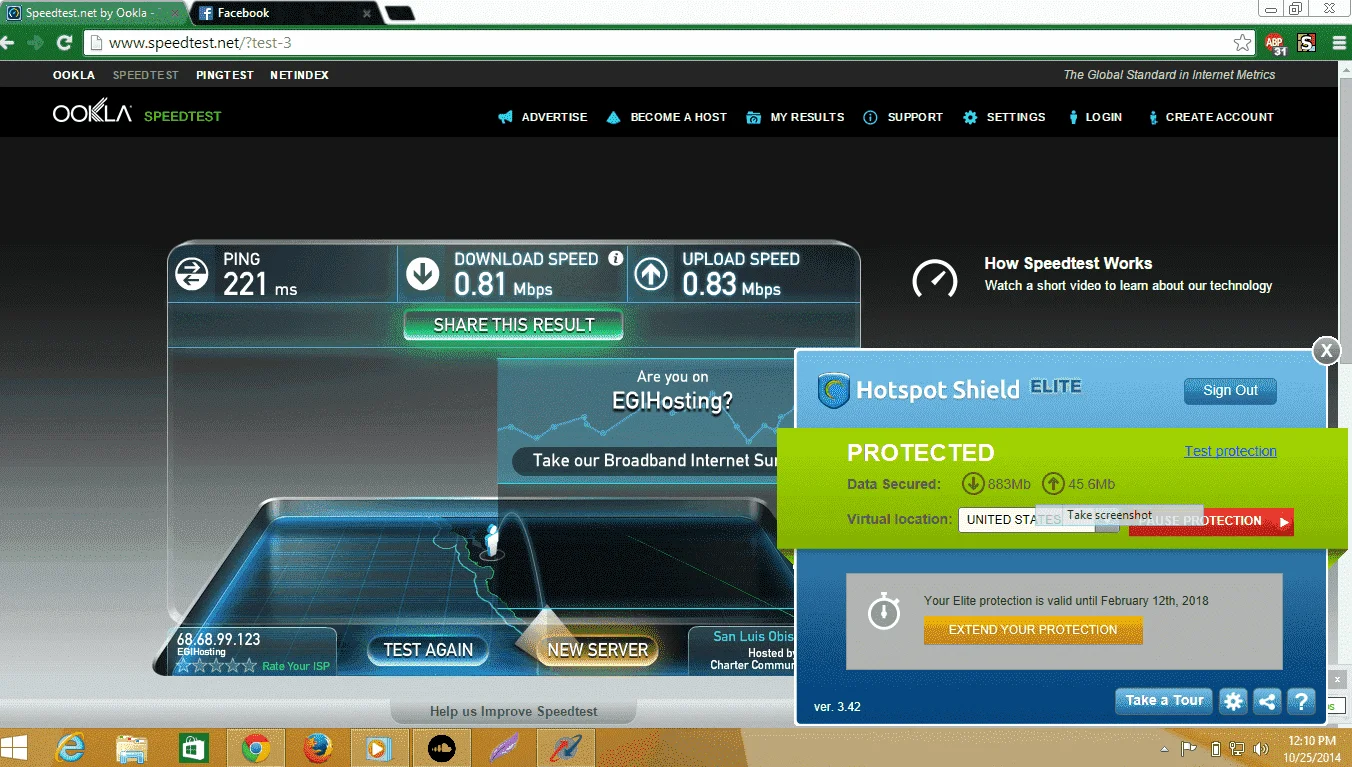This screenshot has height=767, width=1352.
Task: Open a new tab with the tab-strip button
Action: click(x=399, y=14)
